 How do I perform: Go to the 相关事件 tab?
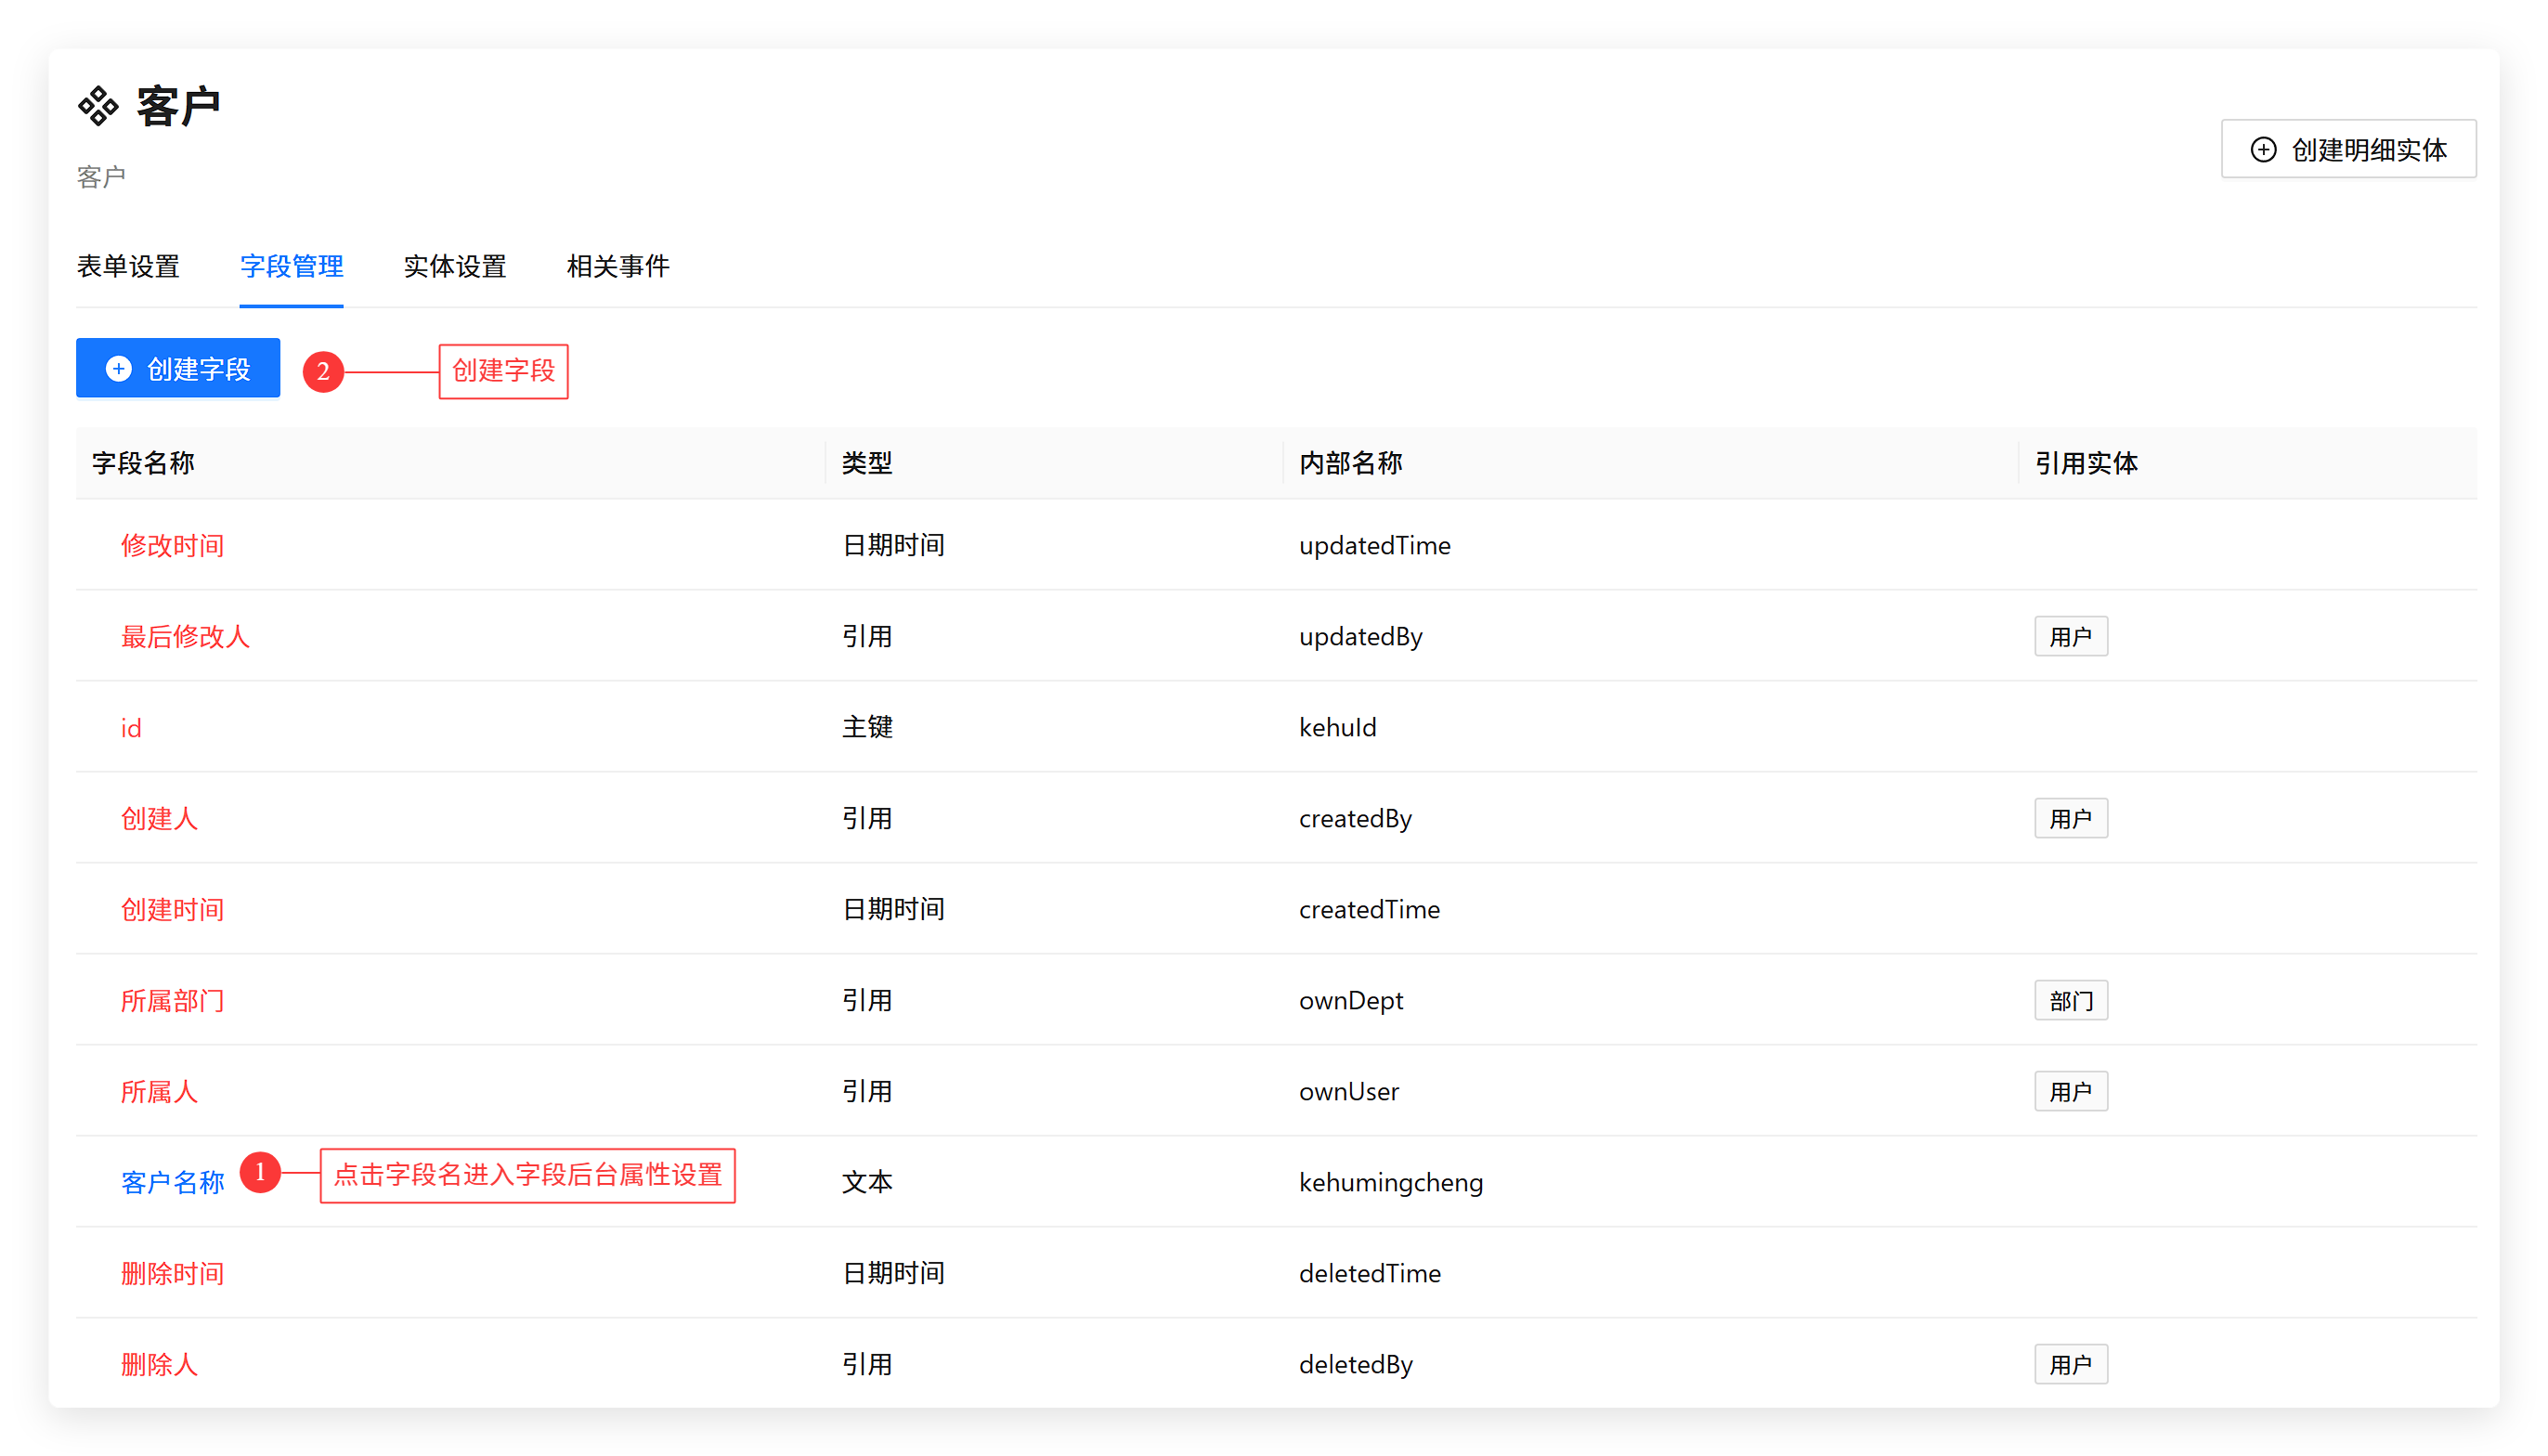[618, 266]
